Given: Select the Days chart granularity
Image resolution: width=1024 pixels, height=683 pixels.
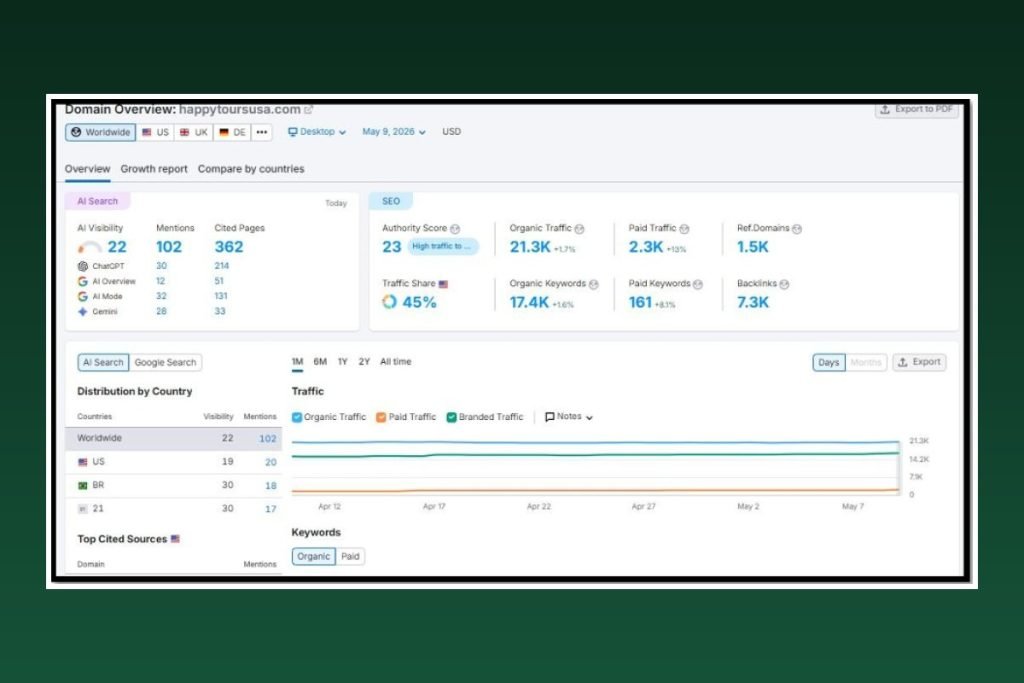Looking at the screenshot, I should coord(829,362).
